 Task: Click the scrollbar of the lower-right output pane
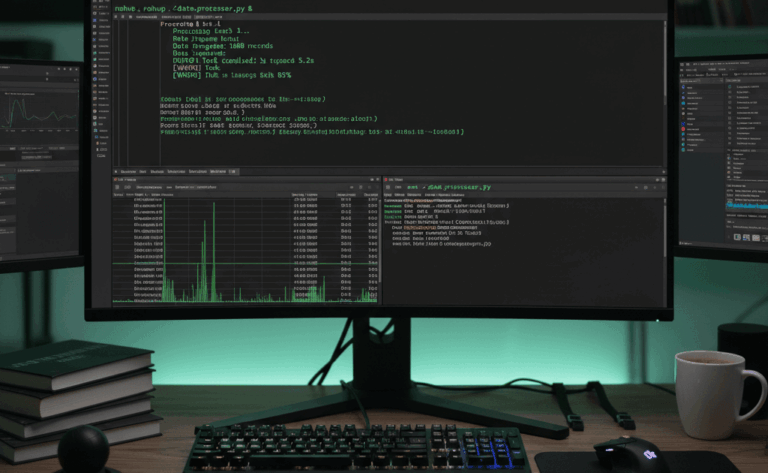[665, 229]
